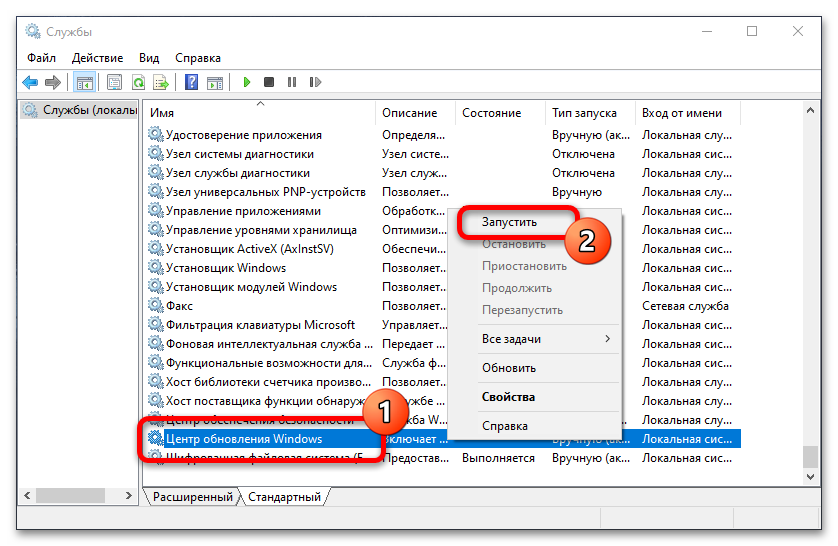Select Хост библиотеки счетчика service
Viewport: 838px width, 546px height.
point(268,382)
